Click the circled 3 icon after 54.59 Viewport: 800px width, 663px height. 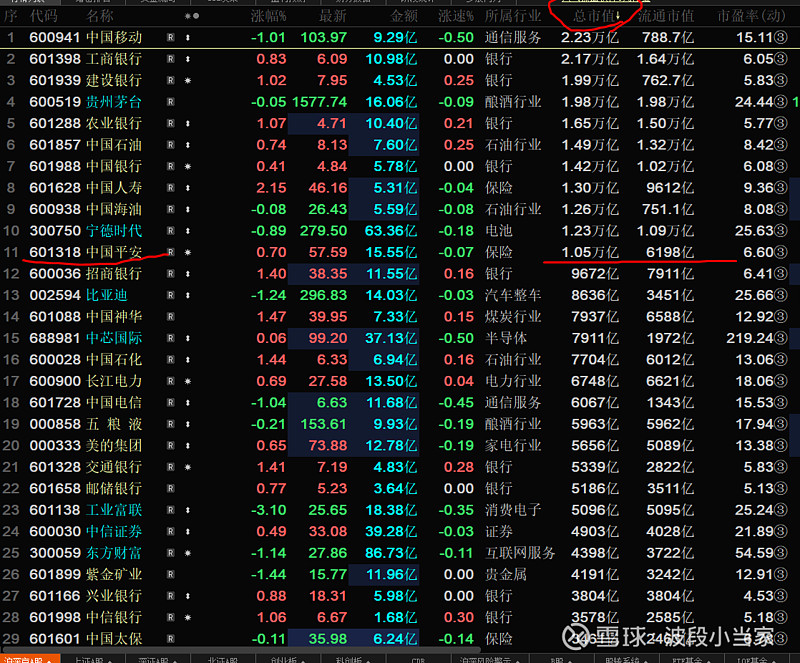[x=781, y=553]
